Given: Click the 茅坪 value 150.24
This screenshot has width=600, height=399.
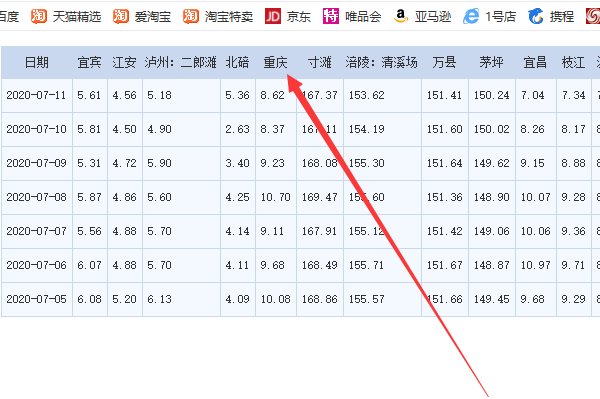Looking at the screenshot, I should pyautogui.click(x=492, y=95).
